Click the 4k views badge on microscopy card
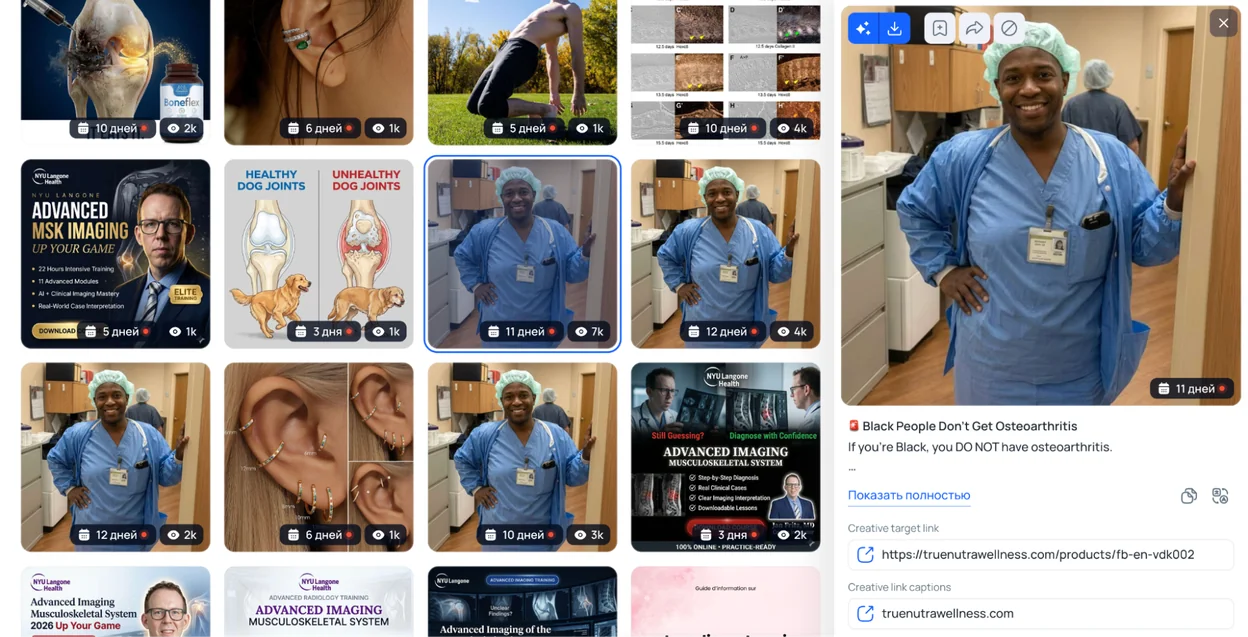1248x637 pixels. coord(793,128)
